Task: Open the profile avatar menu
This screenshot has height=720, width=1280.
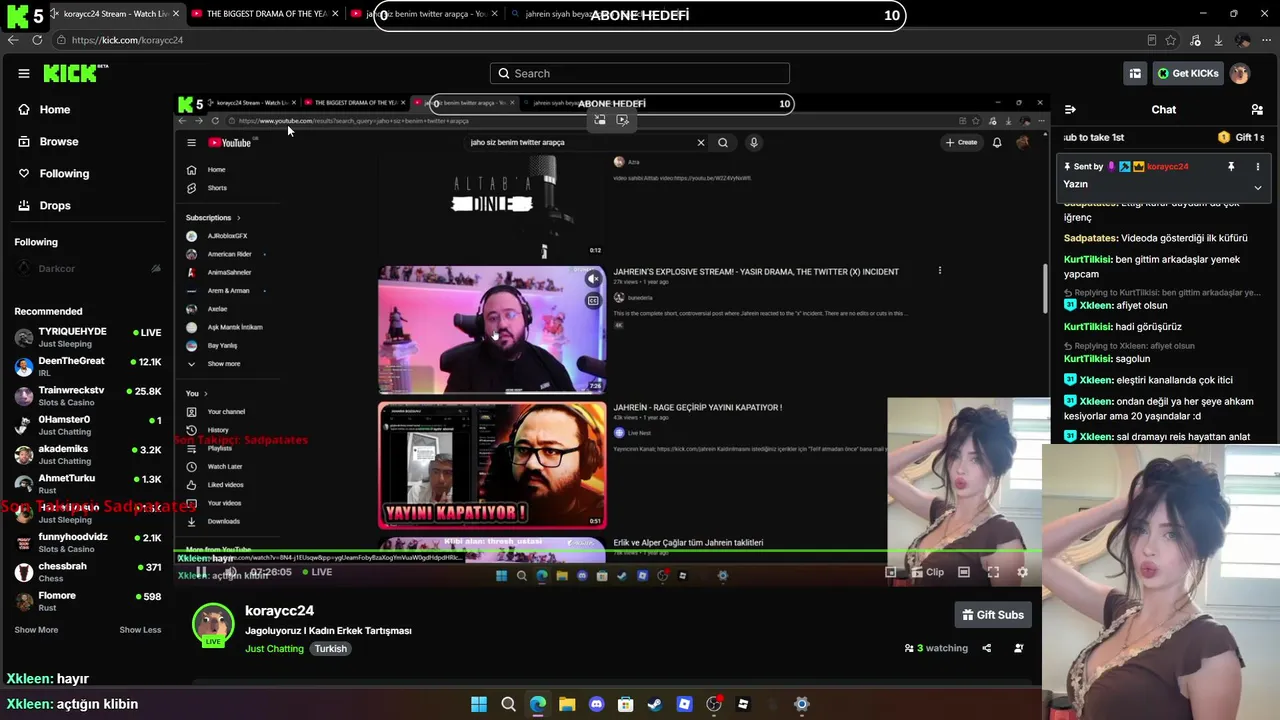Action: click(x=1240, y=73)
